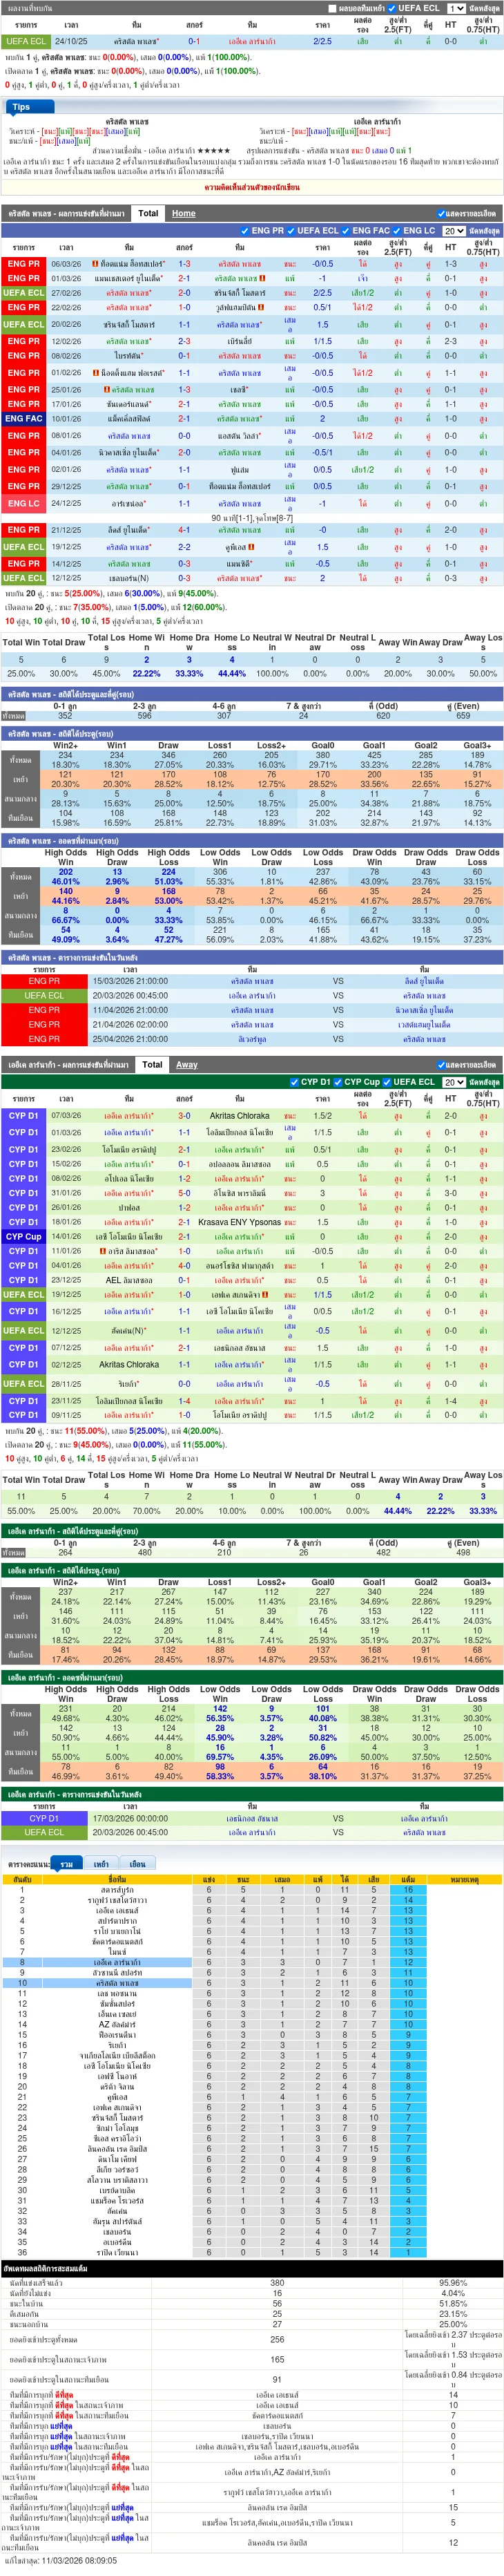Click the 95.96% statistic value
Screen dimensions: 504x2576
pyautogui.click(x=452, y=2283)
